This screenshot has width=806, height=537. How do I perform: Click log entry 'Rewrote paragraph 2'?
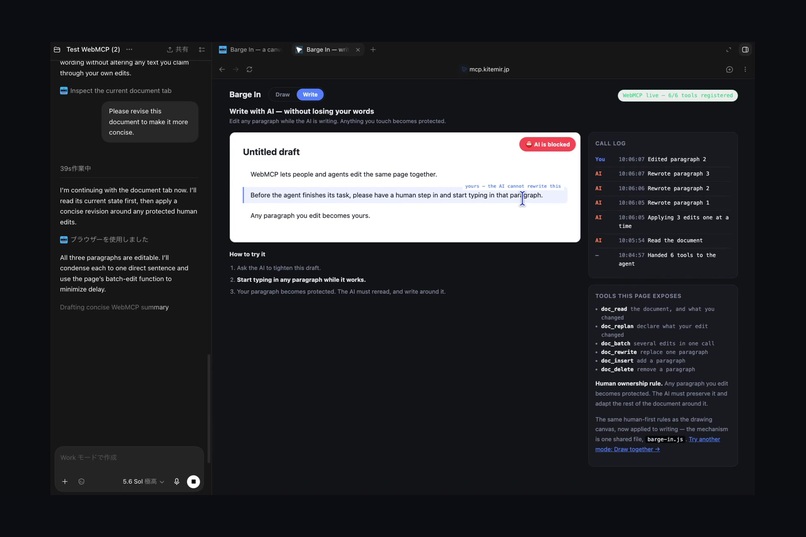[663, 188]
